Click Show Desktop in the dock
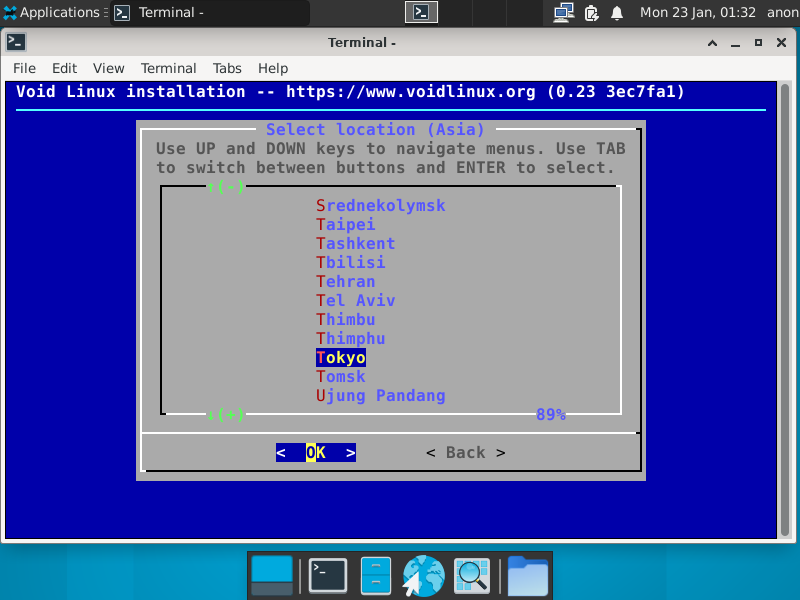Image resolution: width=800 pixels, height=600 pixels. pos(272,576)
